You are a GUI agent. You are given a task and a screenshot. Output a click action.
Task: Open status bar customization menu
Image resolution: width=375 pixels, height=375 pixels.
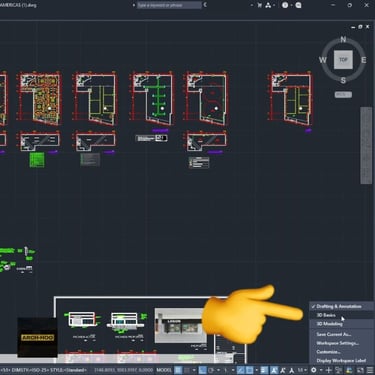(x=370, y=370)
